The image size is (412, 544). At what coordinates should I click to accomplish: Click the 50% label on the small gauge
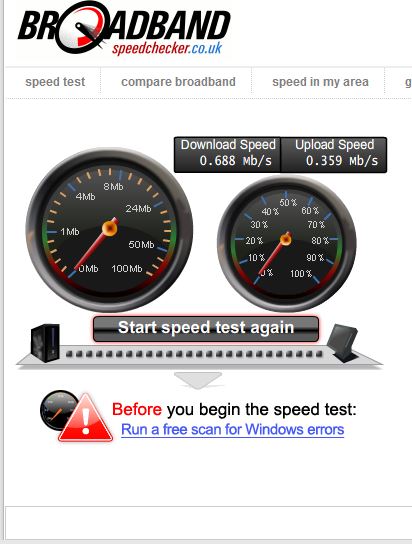(x=288, y=202)
